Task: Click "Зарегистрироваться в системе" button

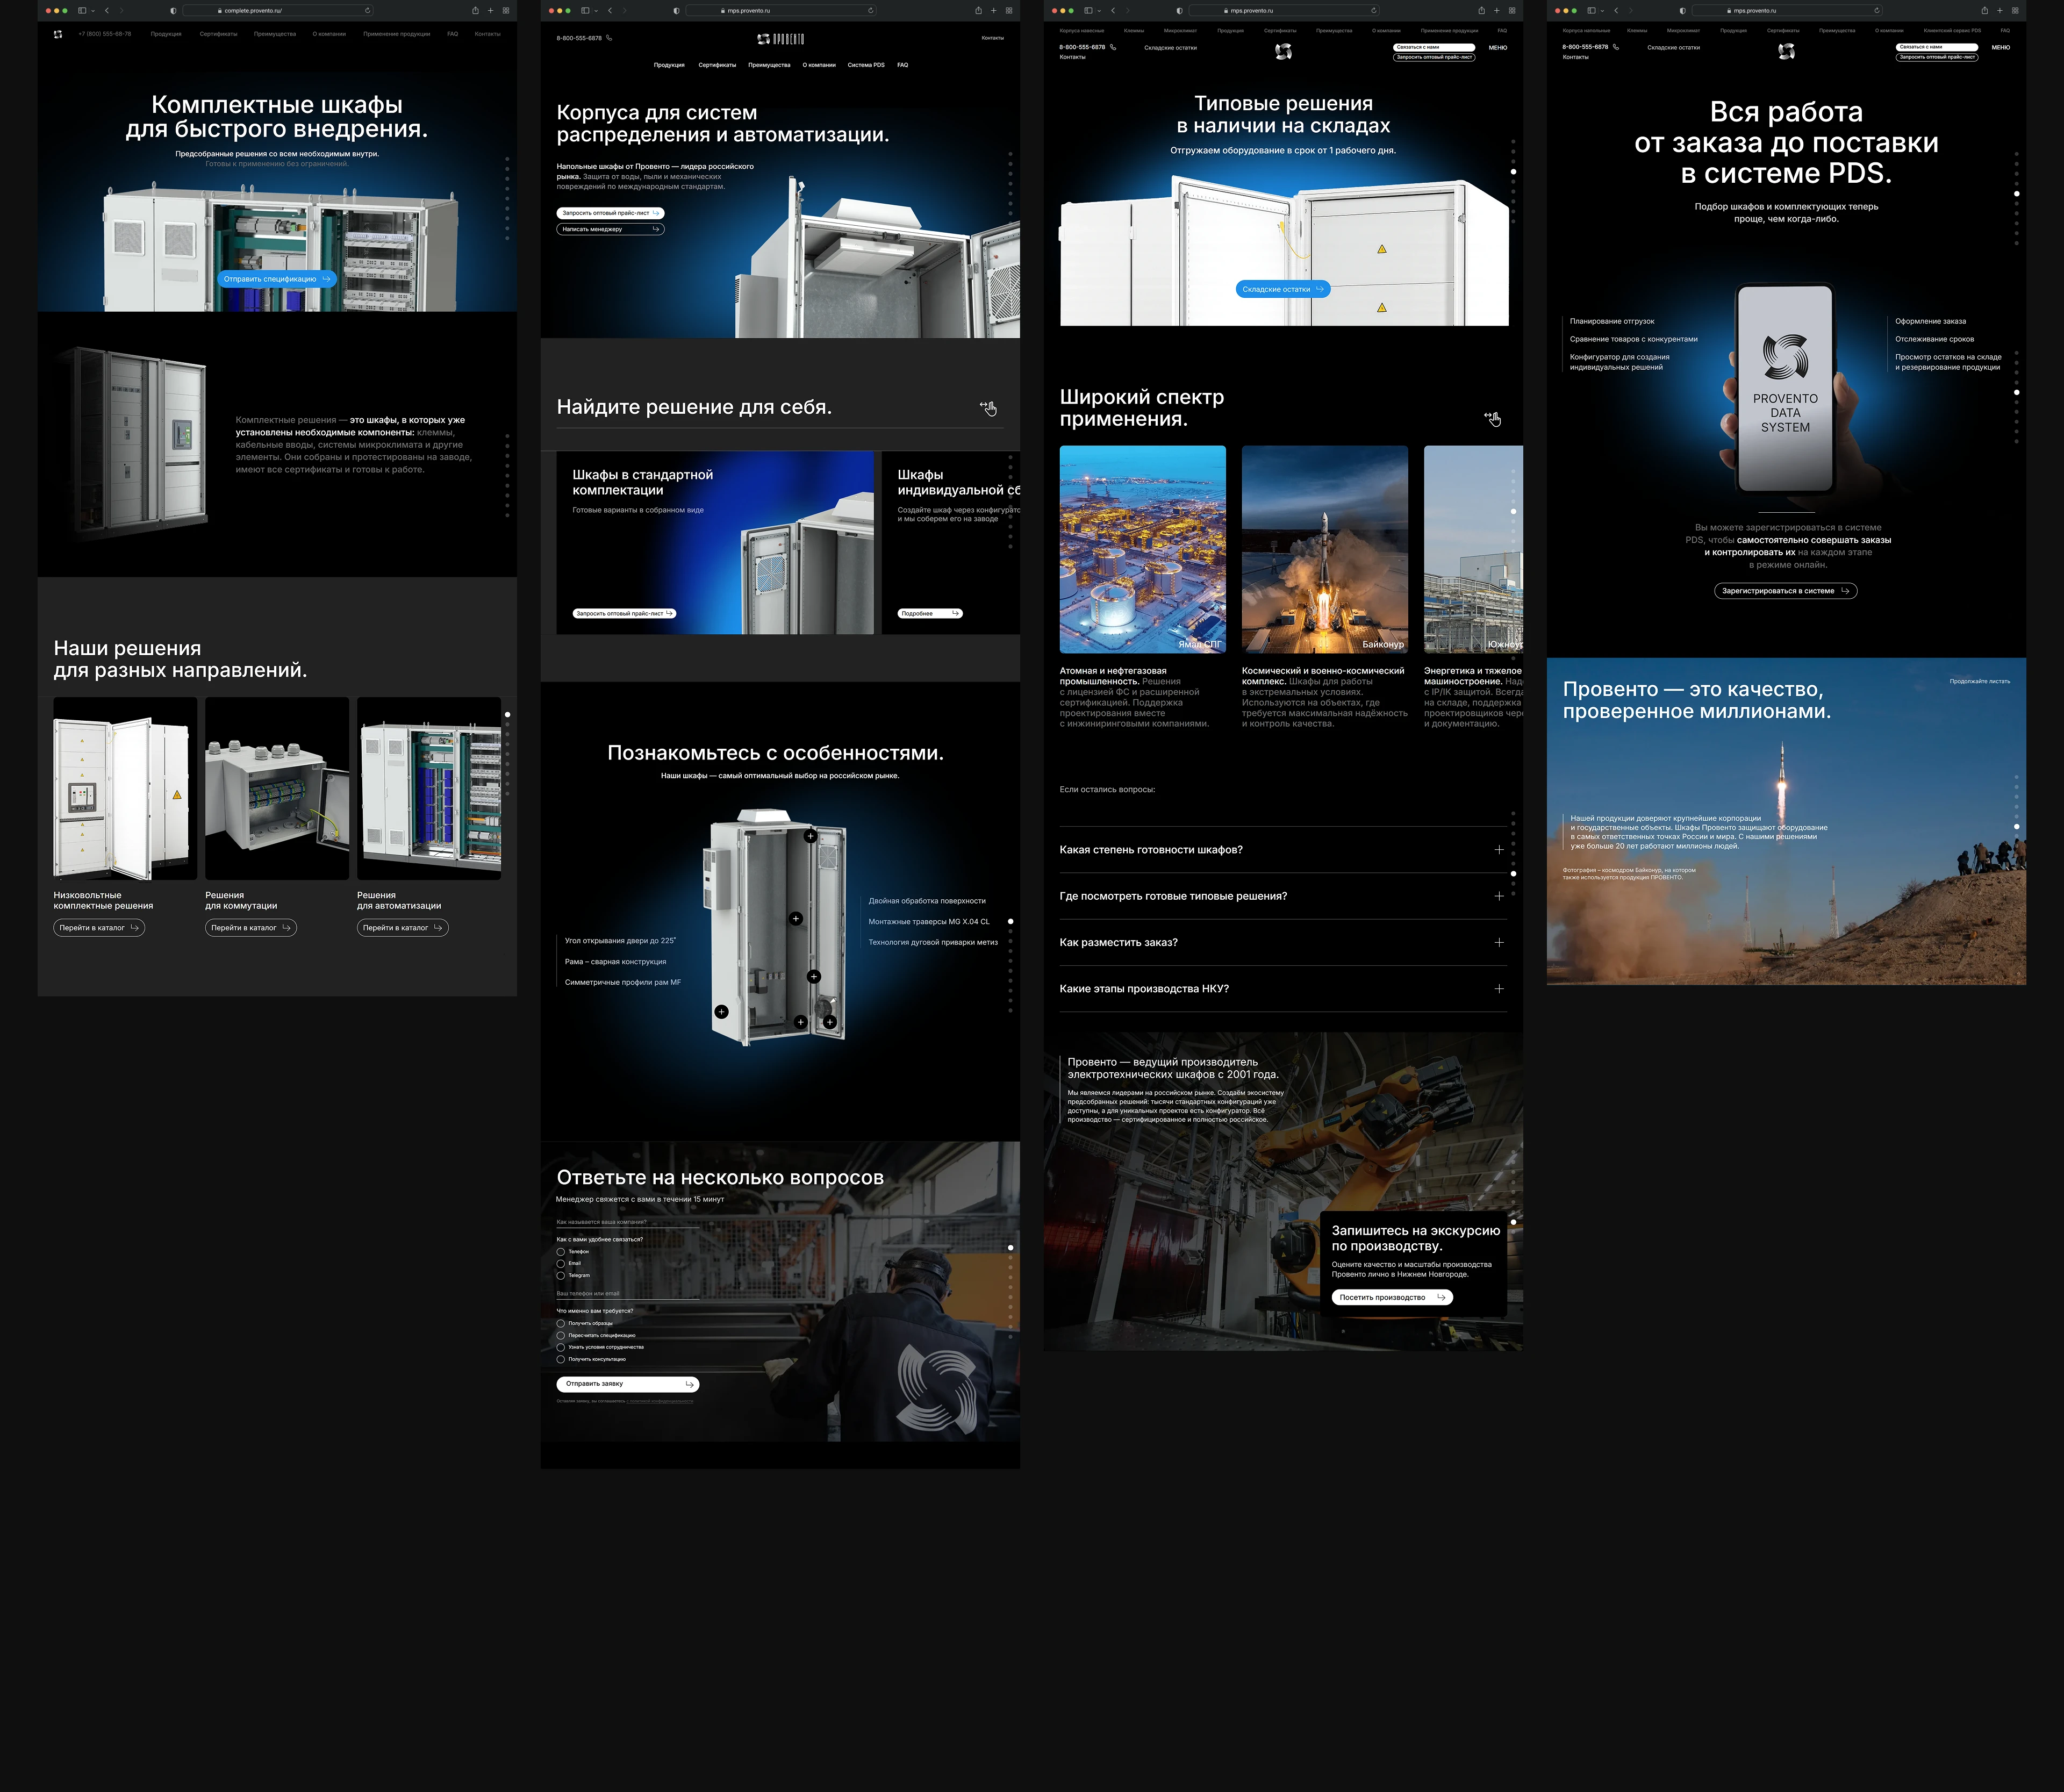Action: tap(1785, 591)
